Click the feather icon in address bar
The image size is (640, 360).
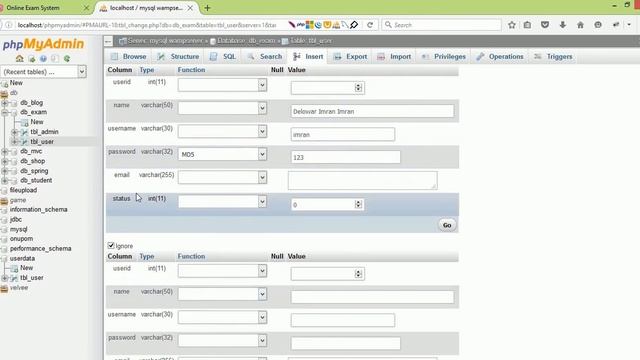click(291, 25)
